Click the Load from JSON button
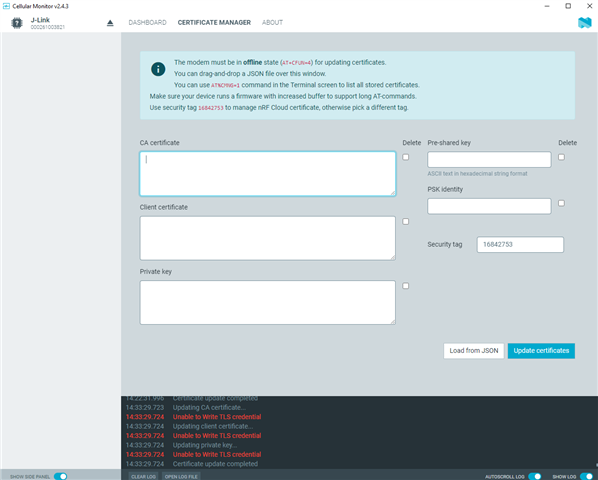This screenshot has height=480, width=598. pos(474,351)
